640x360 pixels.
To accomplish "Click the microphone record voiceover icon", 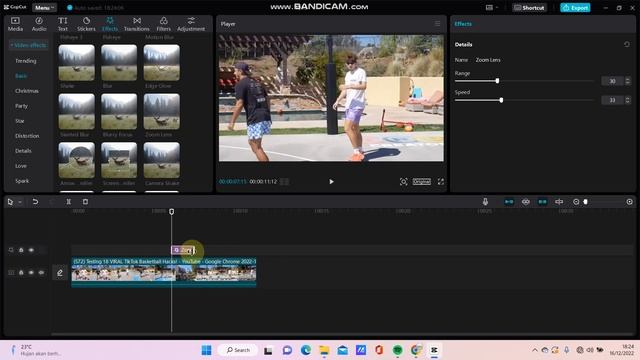I will tap(485, 202).
